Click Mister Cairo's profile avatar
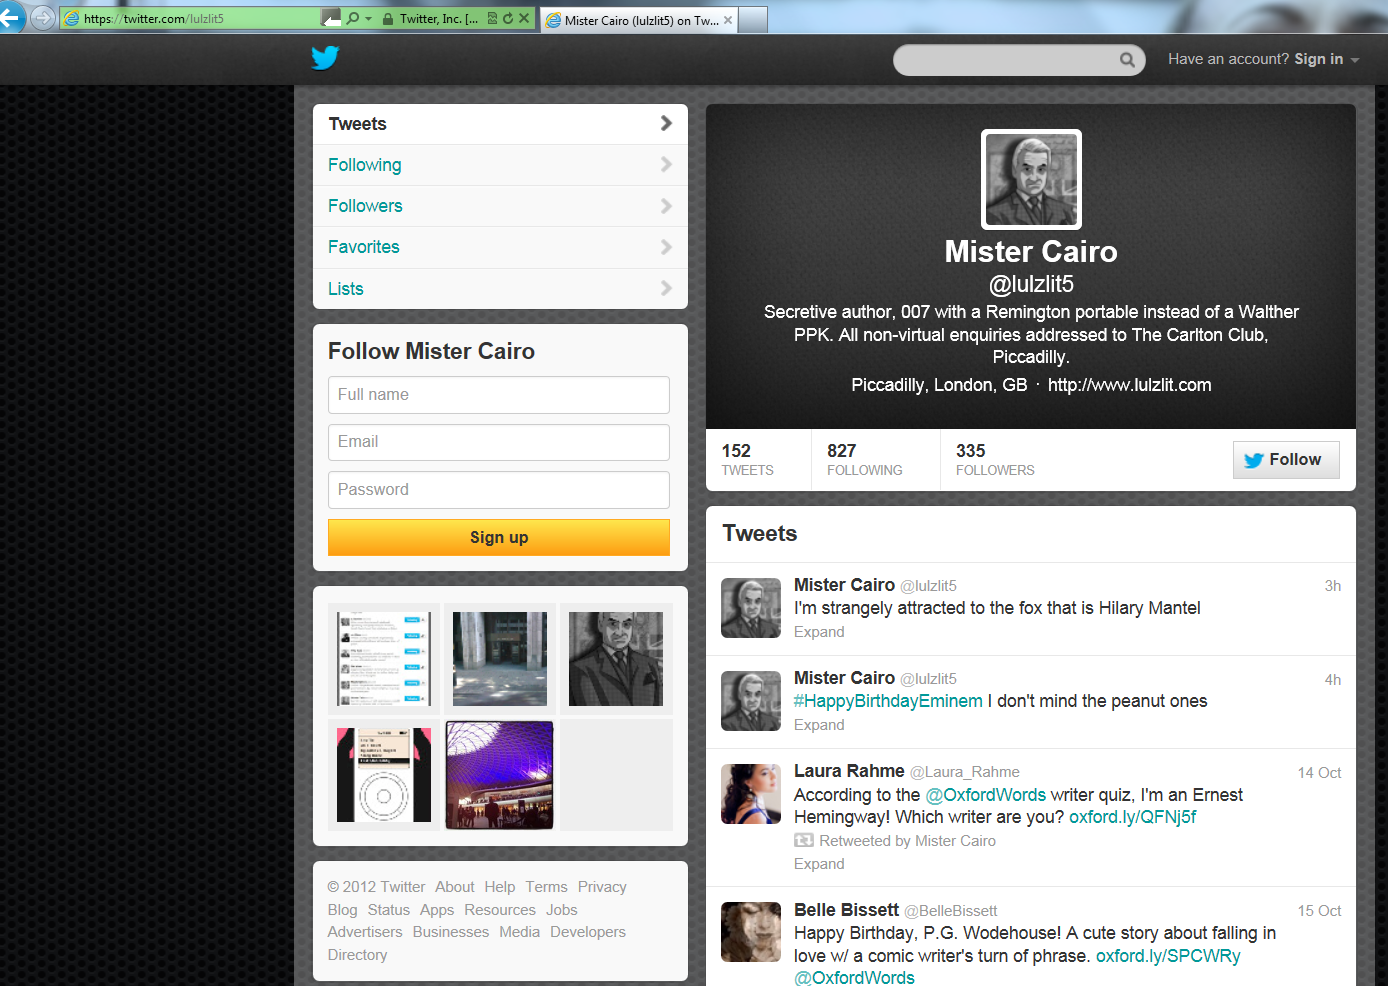 pyautogui.click(x=1031, y=180)
